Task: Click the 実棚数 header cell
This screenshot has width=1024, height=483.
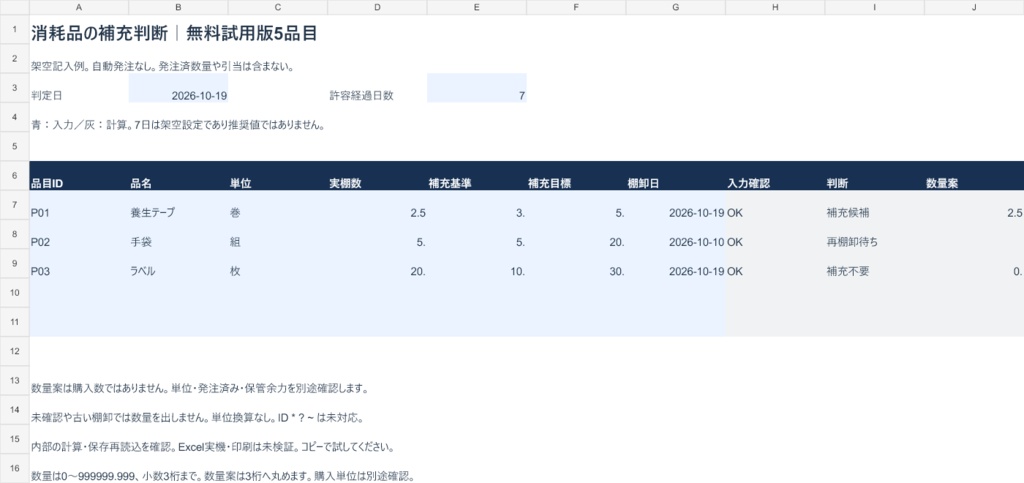Action: (377, 176)
